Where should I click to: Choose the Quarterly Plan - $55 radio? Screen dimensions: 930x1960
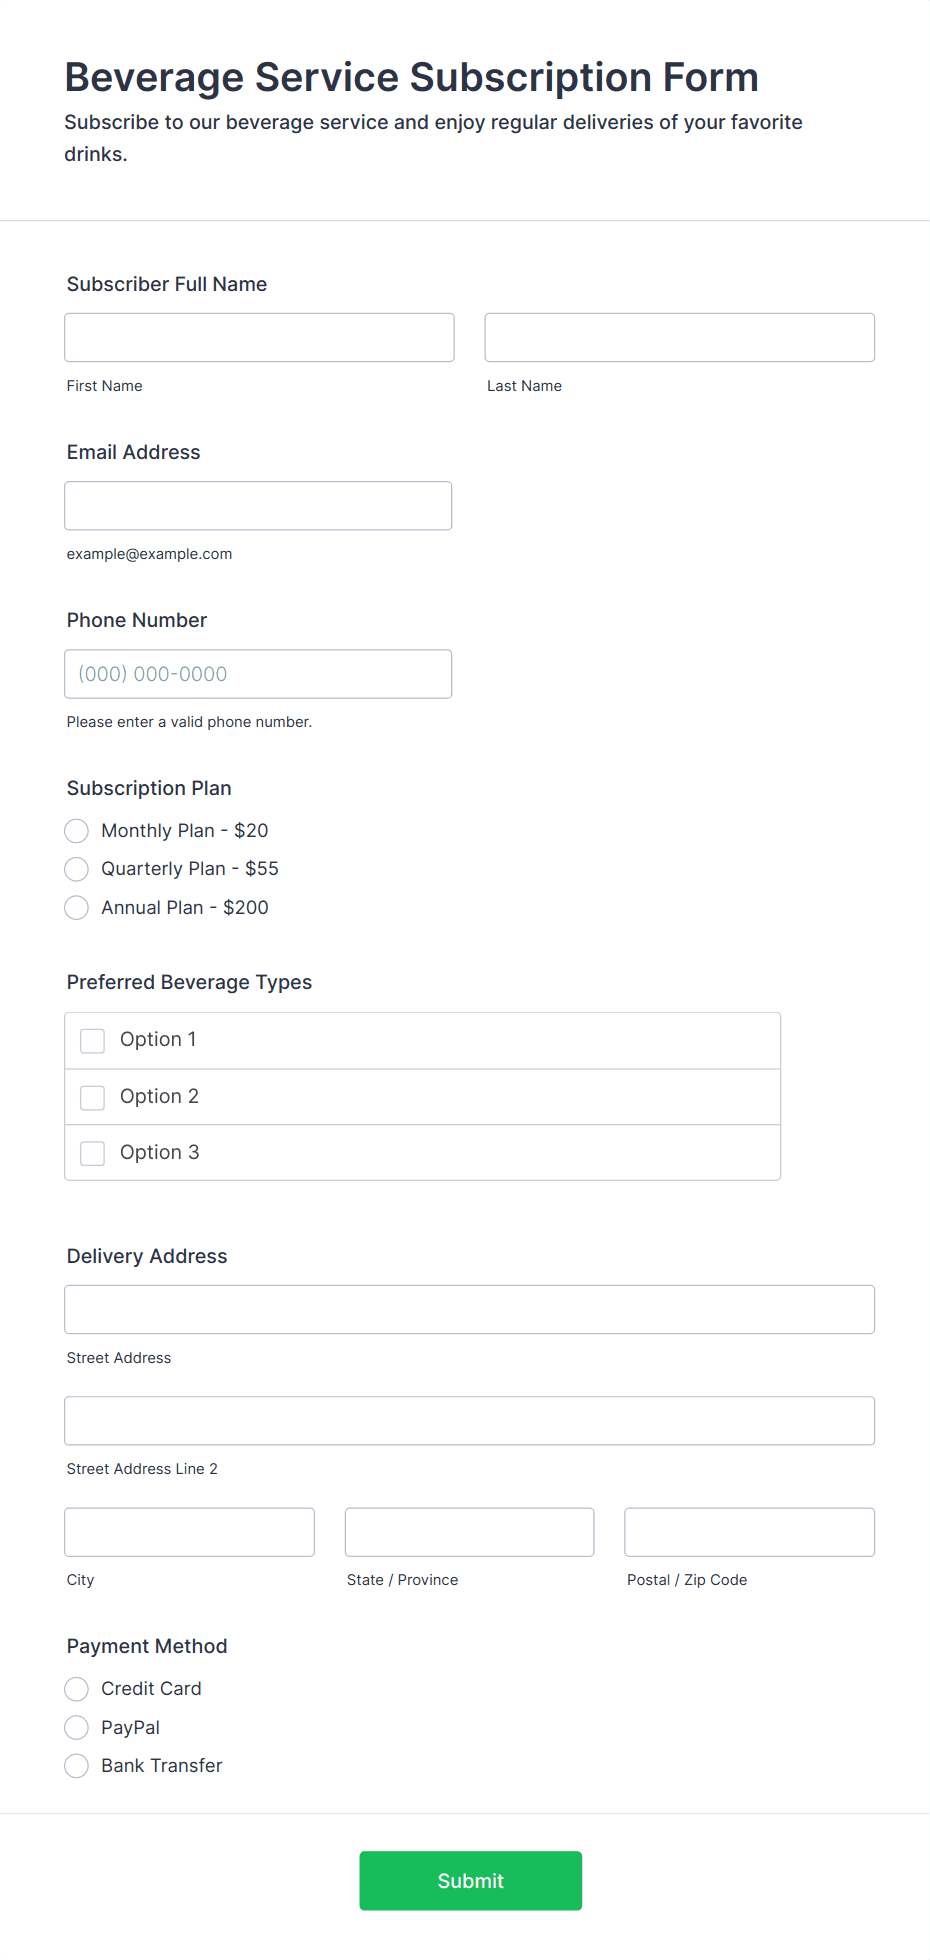(x=77, y=869)
